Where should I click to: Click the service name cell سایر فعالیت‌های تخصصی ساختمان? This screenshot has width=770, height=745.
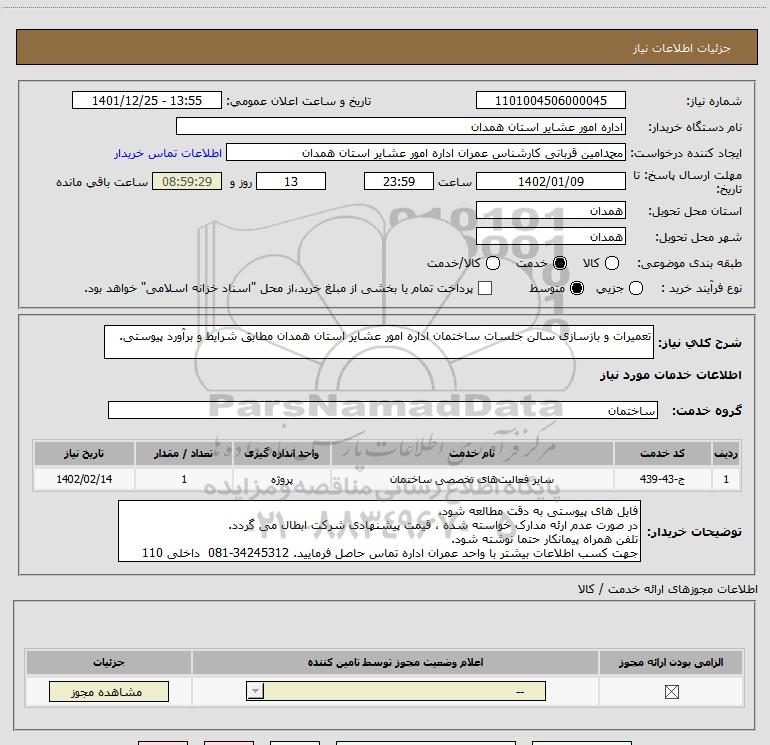click(472, 479)
